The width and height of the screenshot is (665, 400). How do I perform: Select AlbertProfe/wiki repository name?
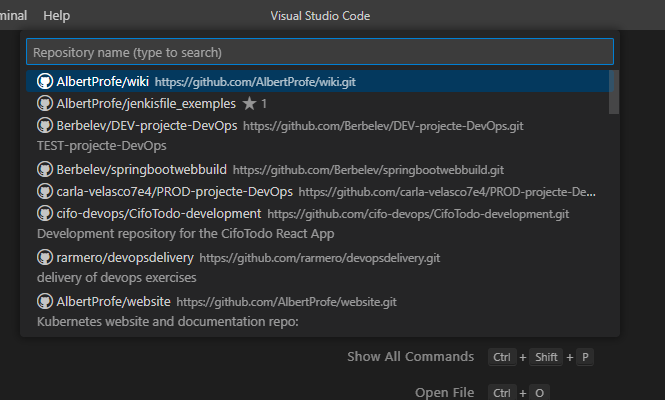(x=102, y=81)
